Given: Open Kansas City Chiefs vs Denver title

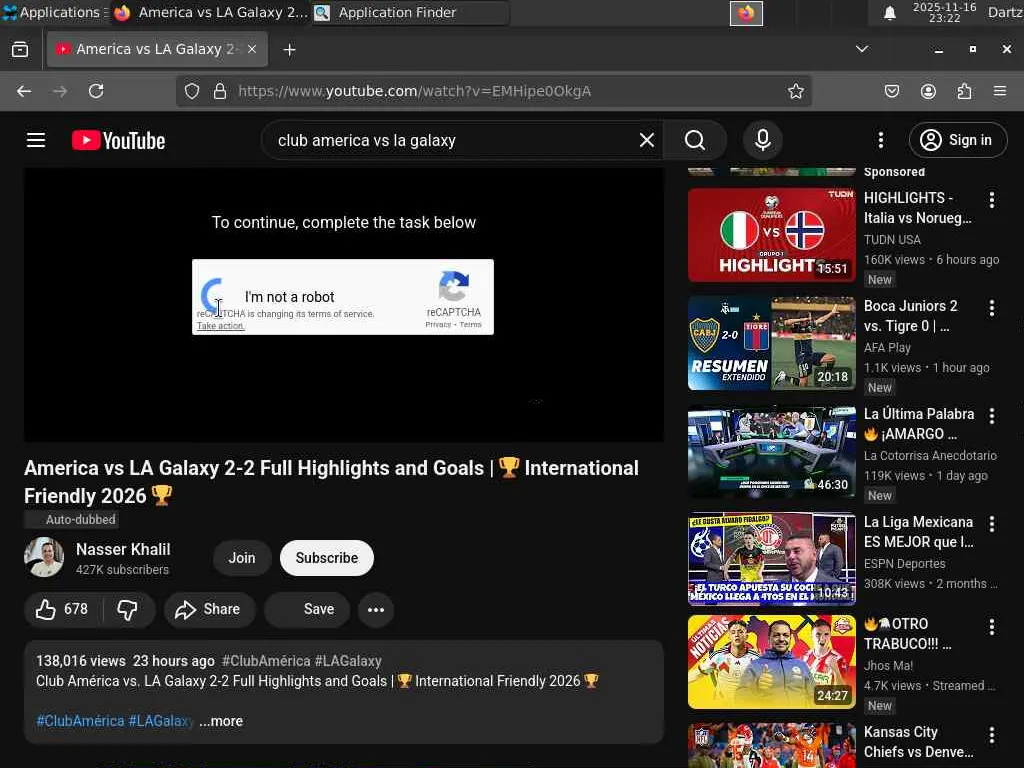Looking at the screenshot, I should 919,742.
